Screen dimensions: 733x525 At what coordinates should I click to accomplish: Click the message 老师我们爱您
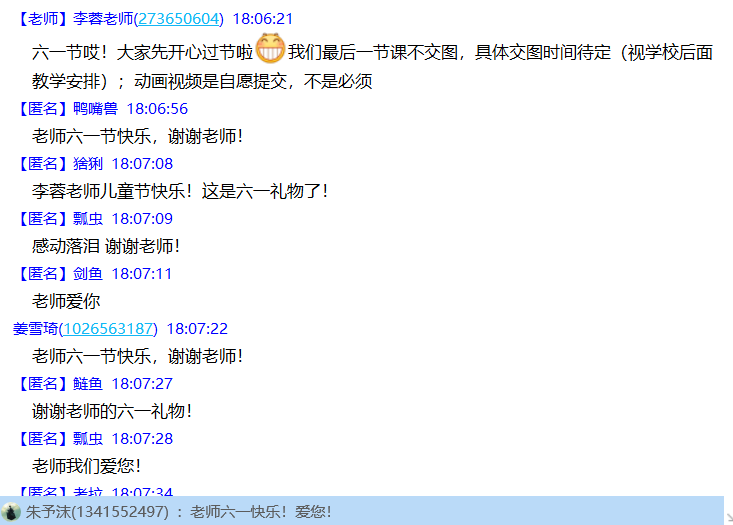pos(86,466)
